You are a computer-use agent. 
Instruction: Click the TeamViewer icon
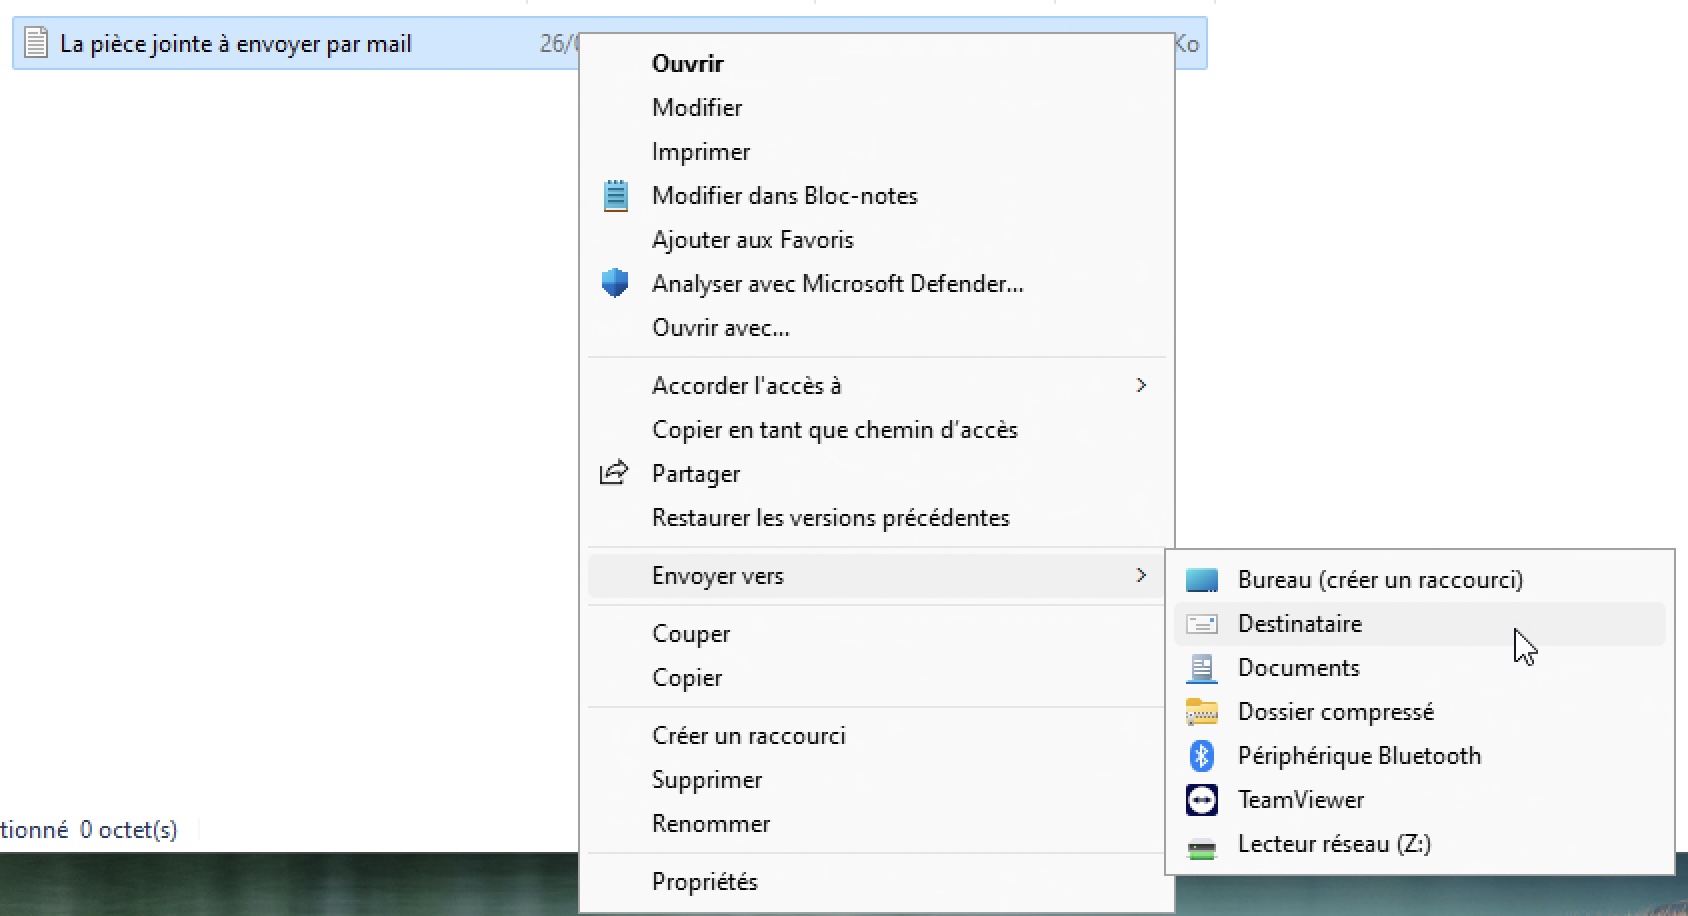click(x=1202, y=800)
